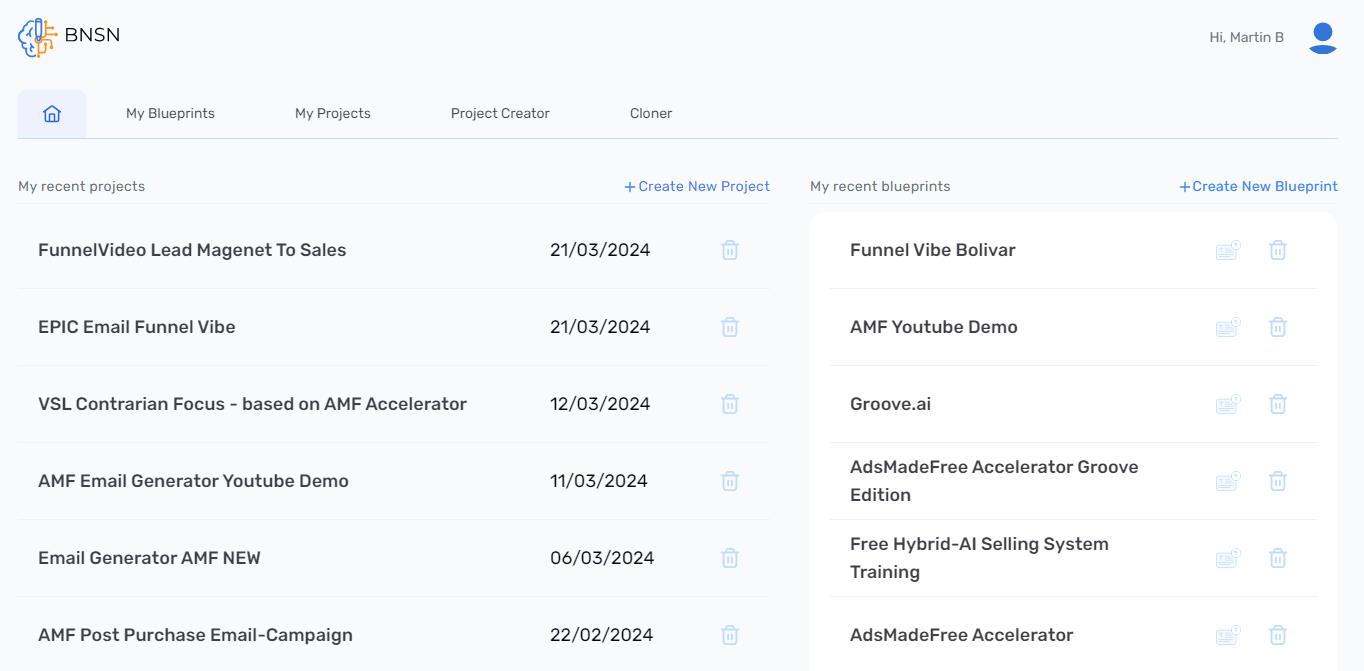The width and height of the screenshot is (1364, 671).
Task: Open EPIC Email Funnel Vibe project
Action: [x=137, y=327]
